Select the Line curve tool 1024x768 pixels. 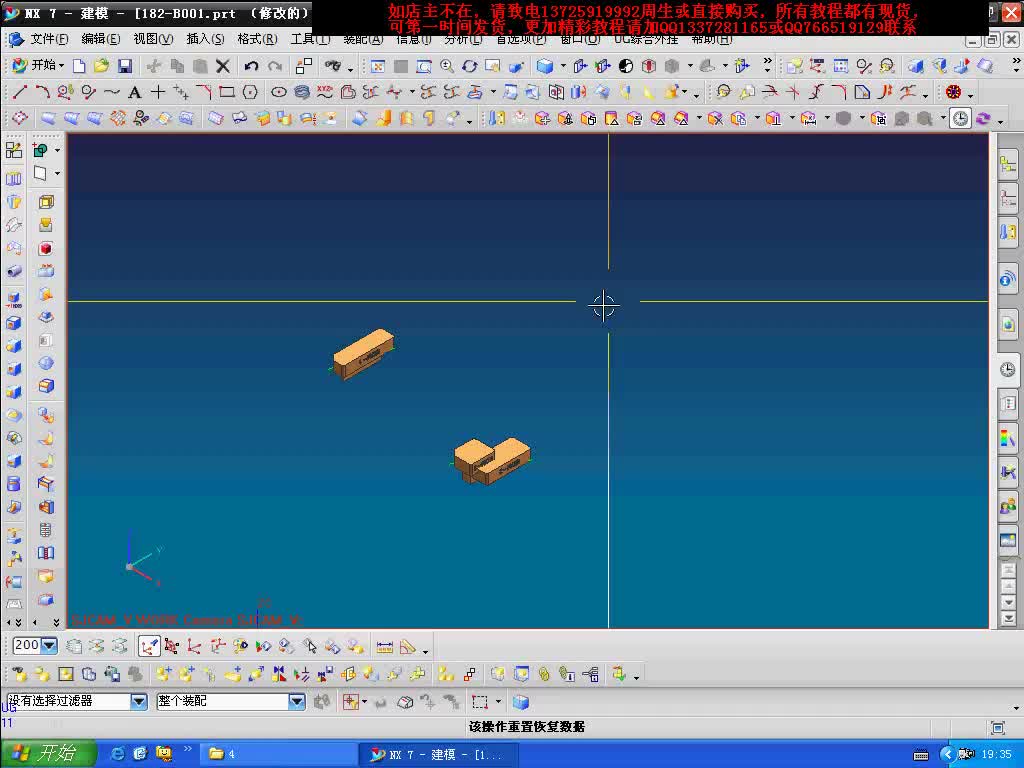[x=20, y=92]
